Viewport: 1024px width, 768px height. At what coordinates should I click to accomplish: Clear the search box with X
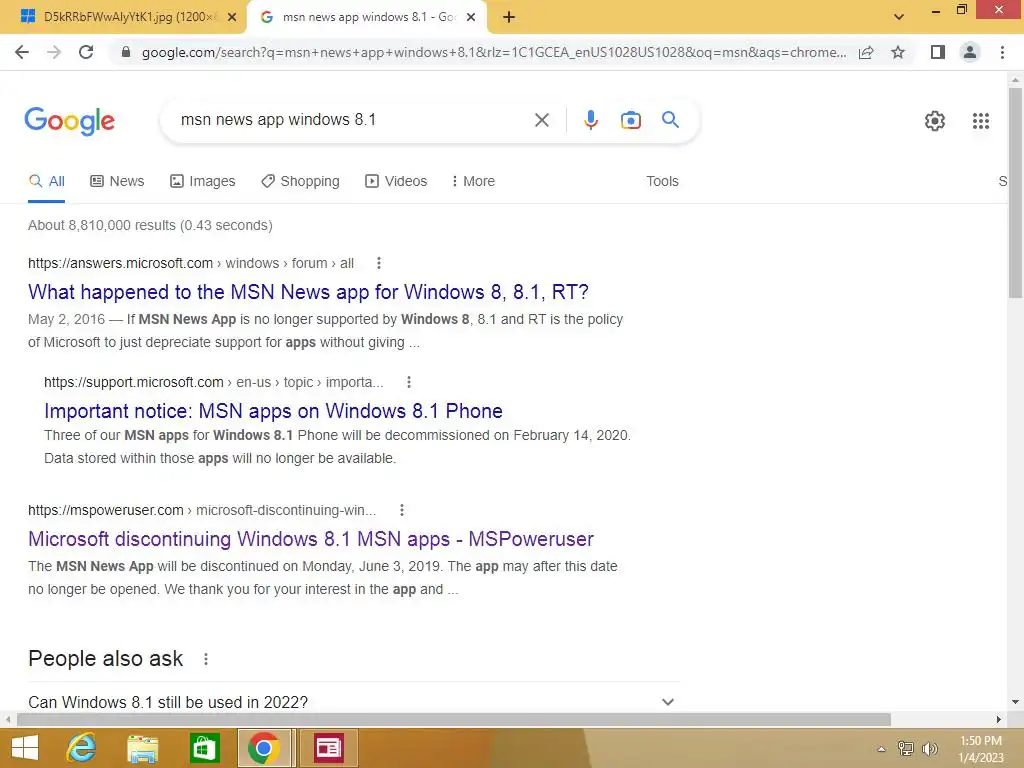click(541, 120)
